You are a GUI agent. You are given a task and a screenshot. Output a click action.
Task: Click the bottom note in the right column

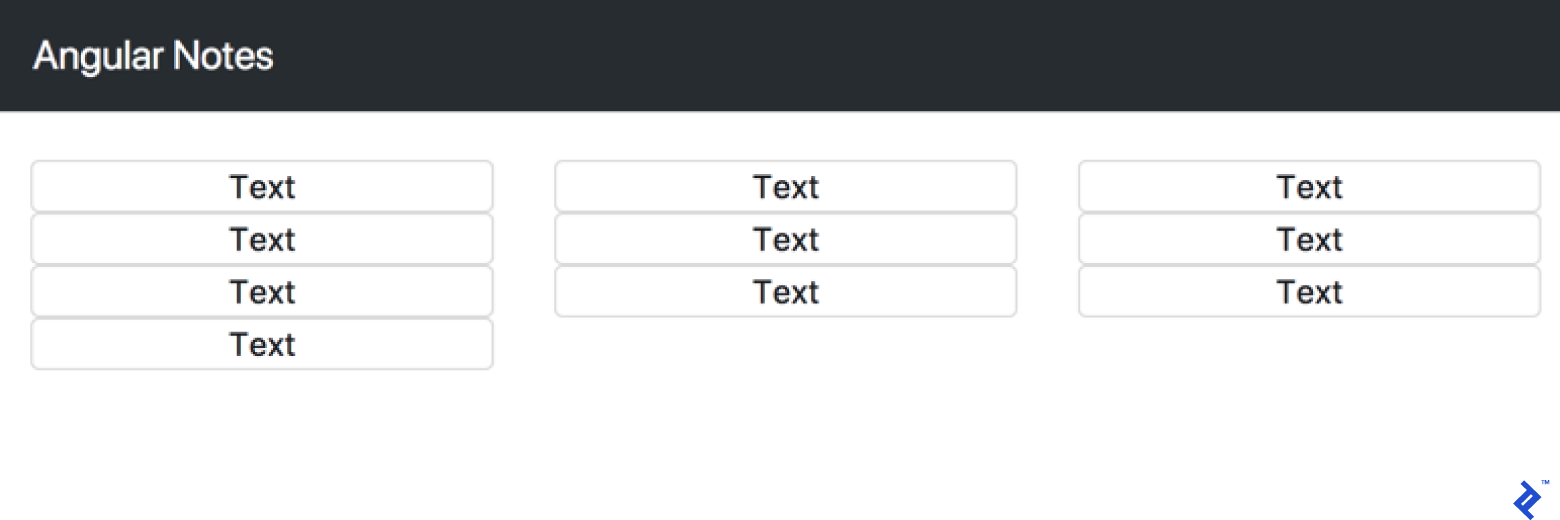point(1309,292)
